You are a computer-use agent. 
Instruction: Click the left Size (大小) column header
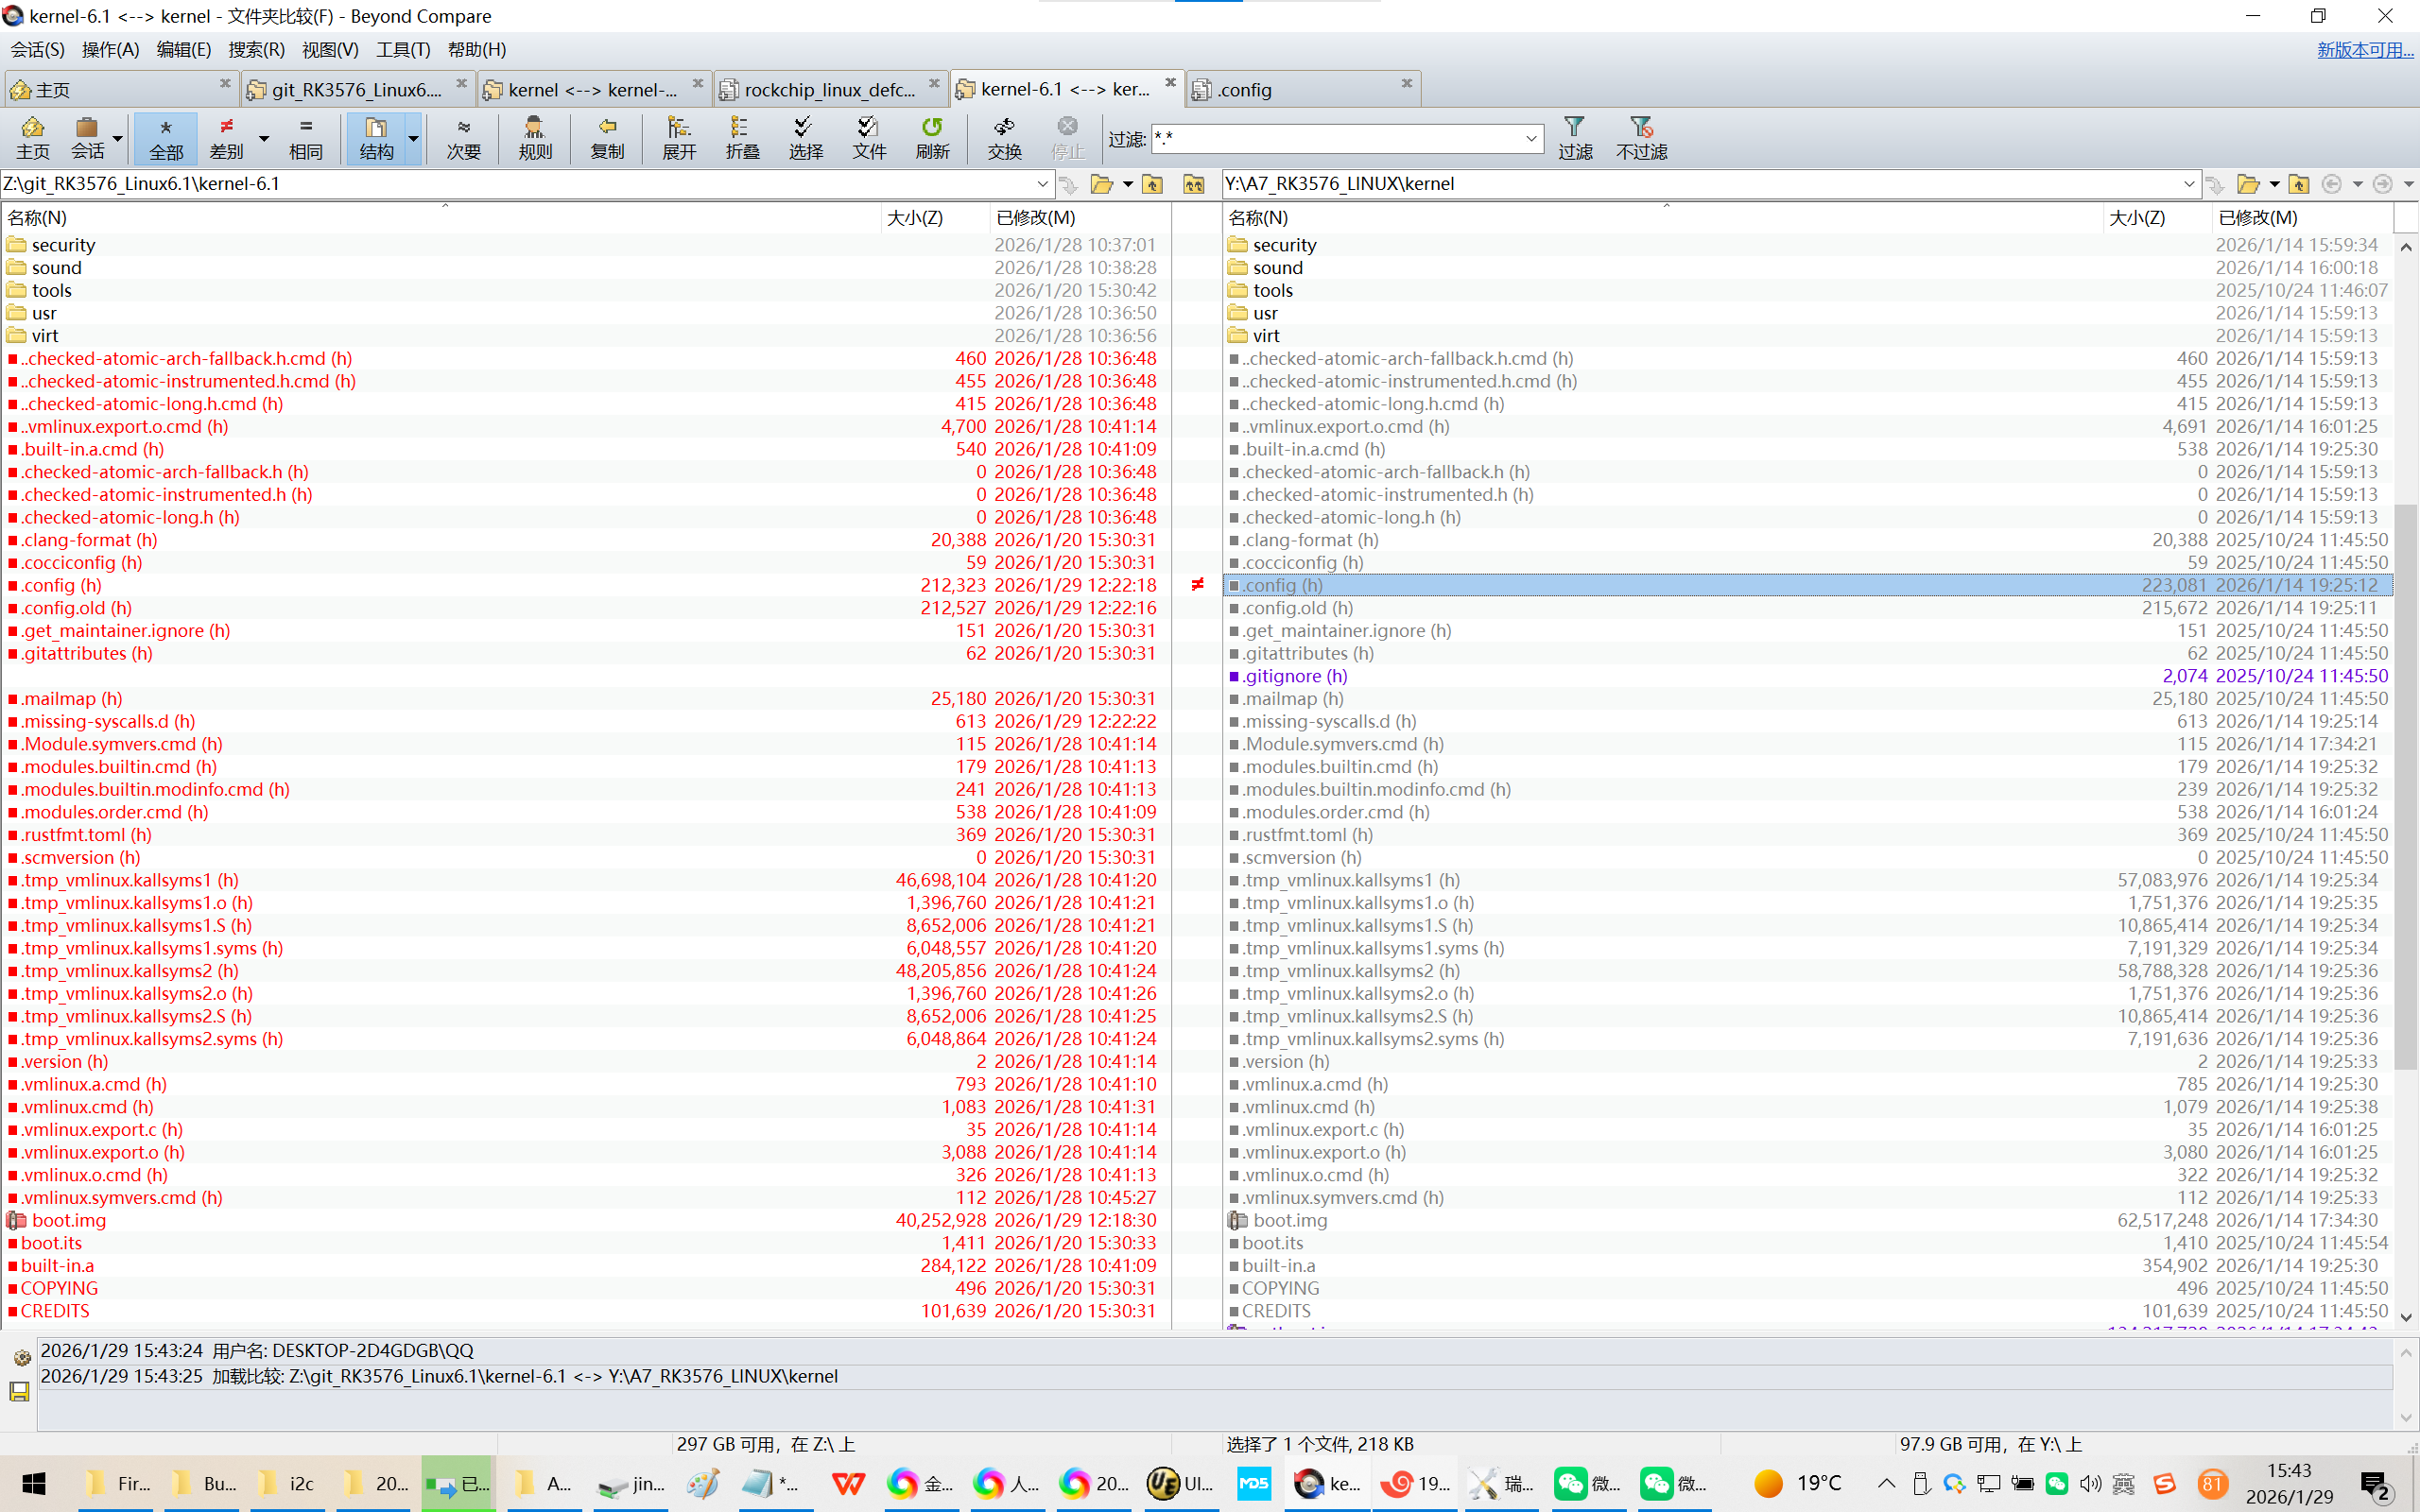click(x=914, y=217)
